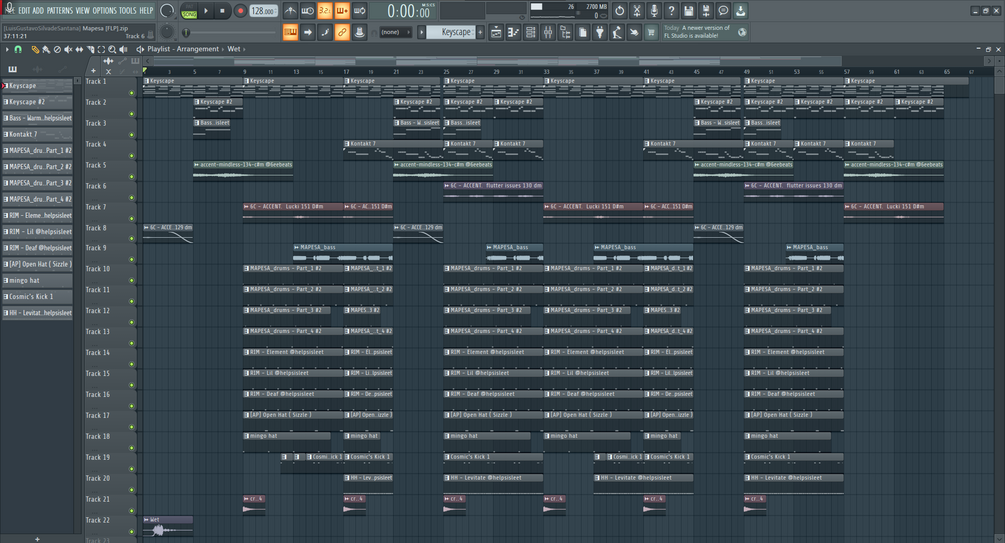
Task: Click the main volume knob
Action: 167,11
